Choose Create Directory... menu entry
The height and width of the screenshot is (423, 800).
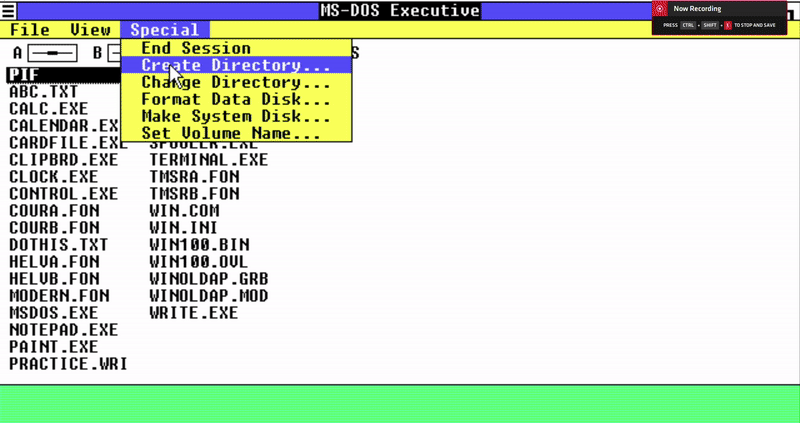click(x=236, y=65)
